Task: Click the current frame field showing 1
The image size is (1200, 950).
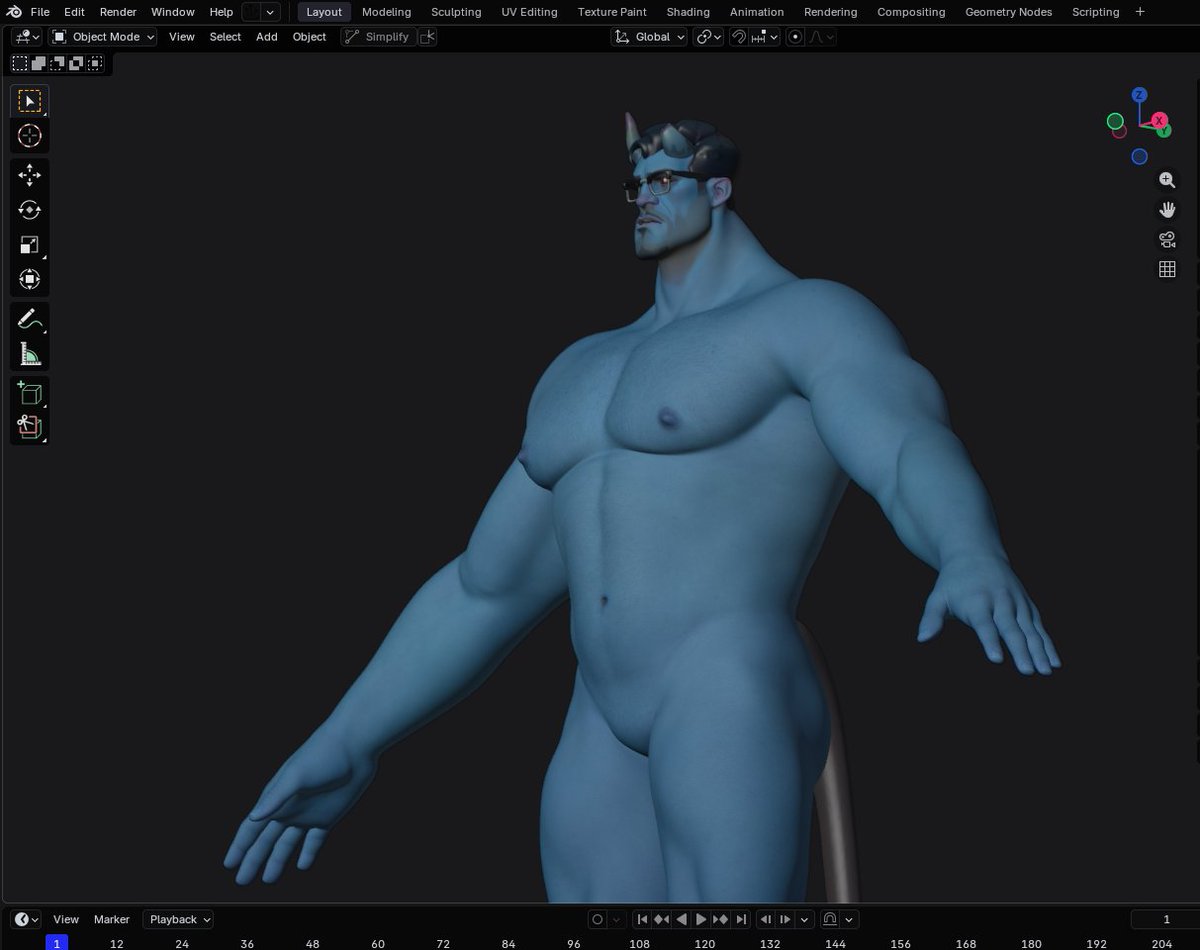Action: point(1166,918)
